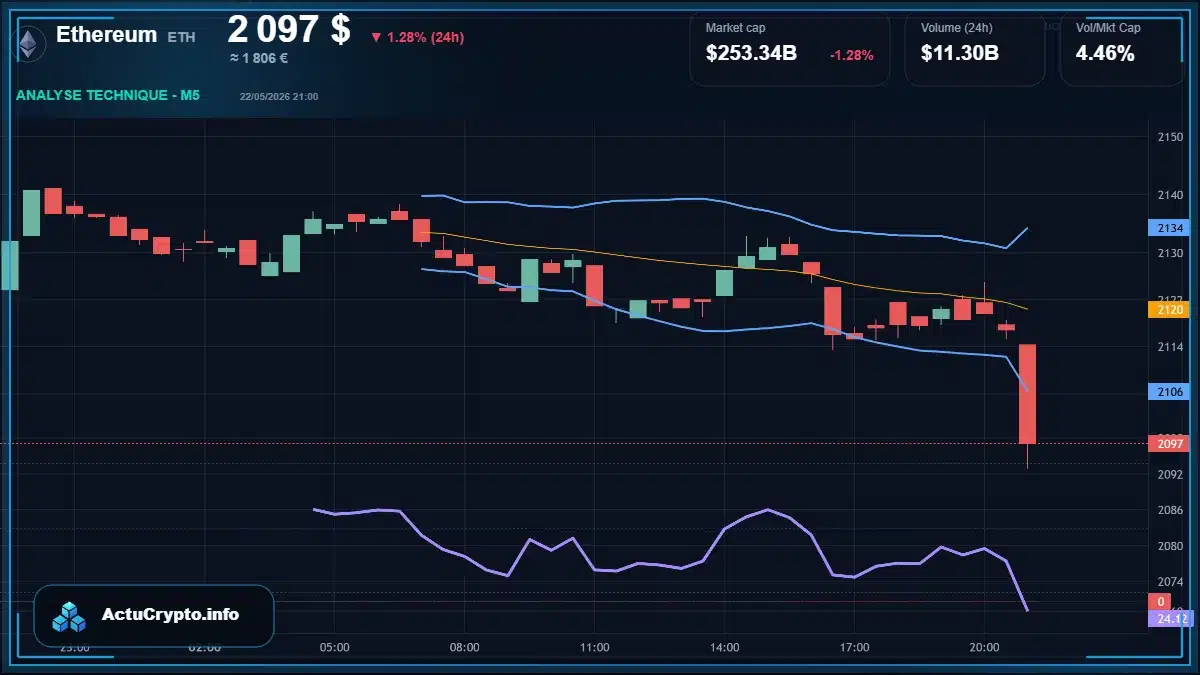The width and height of the screenshot is (1200, 675).
Task: Click the ETH ticker symbol
Action: click(x=181, y=37)
